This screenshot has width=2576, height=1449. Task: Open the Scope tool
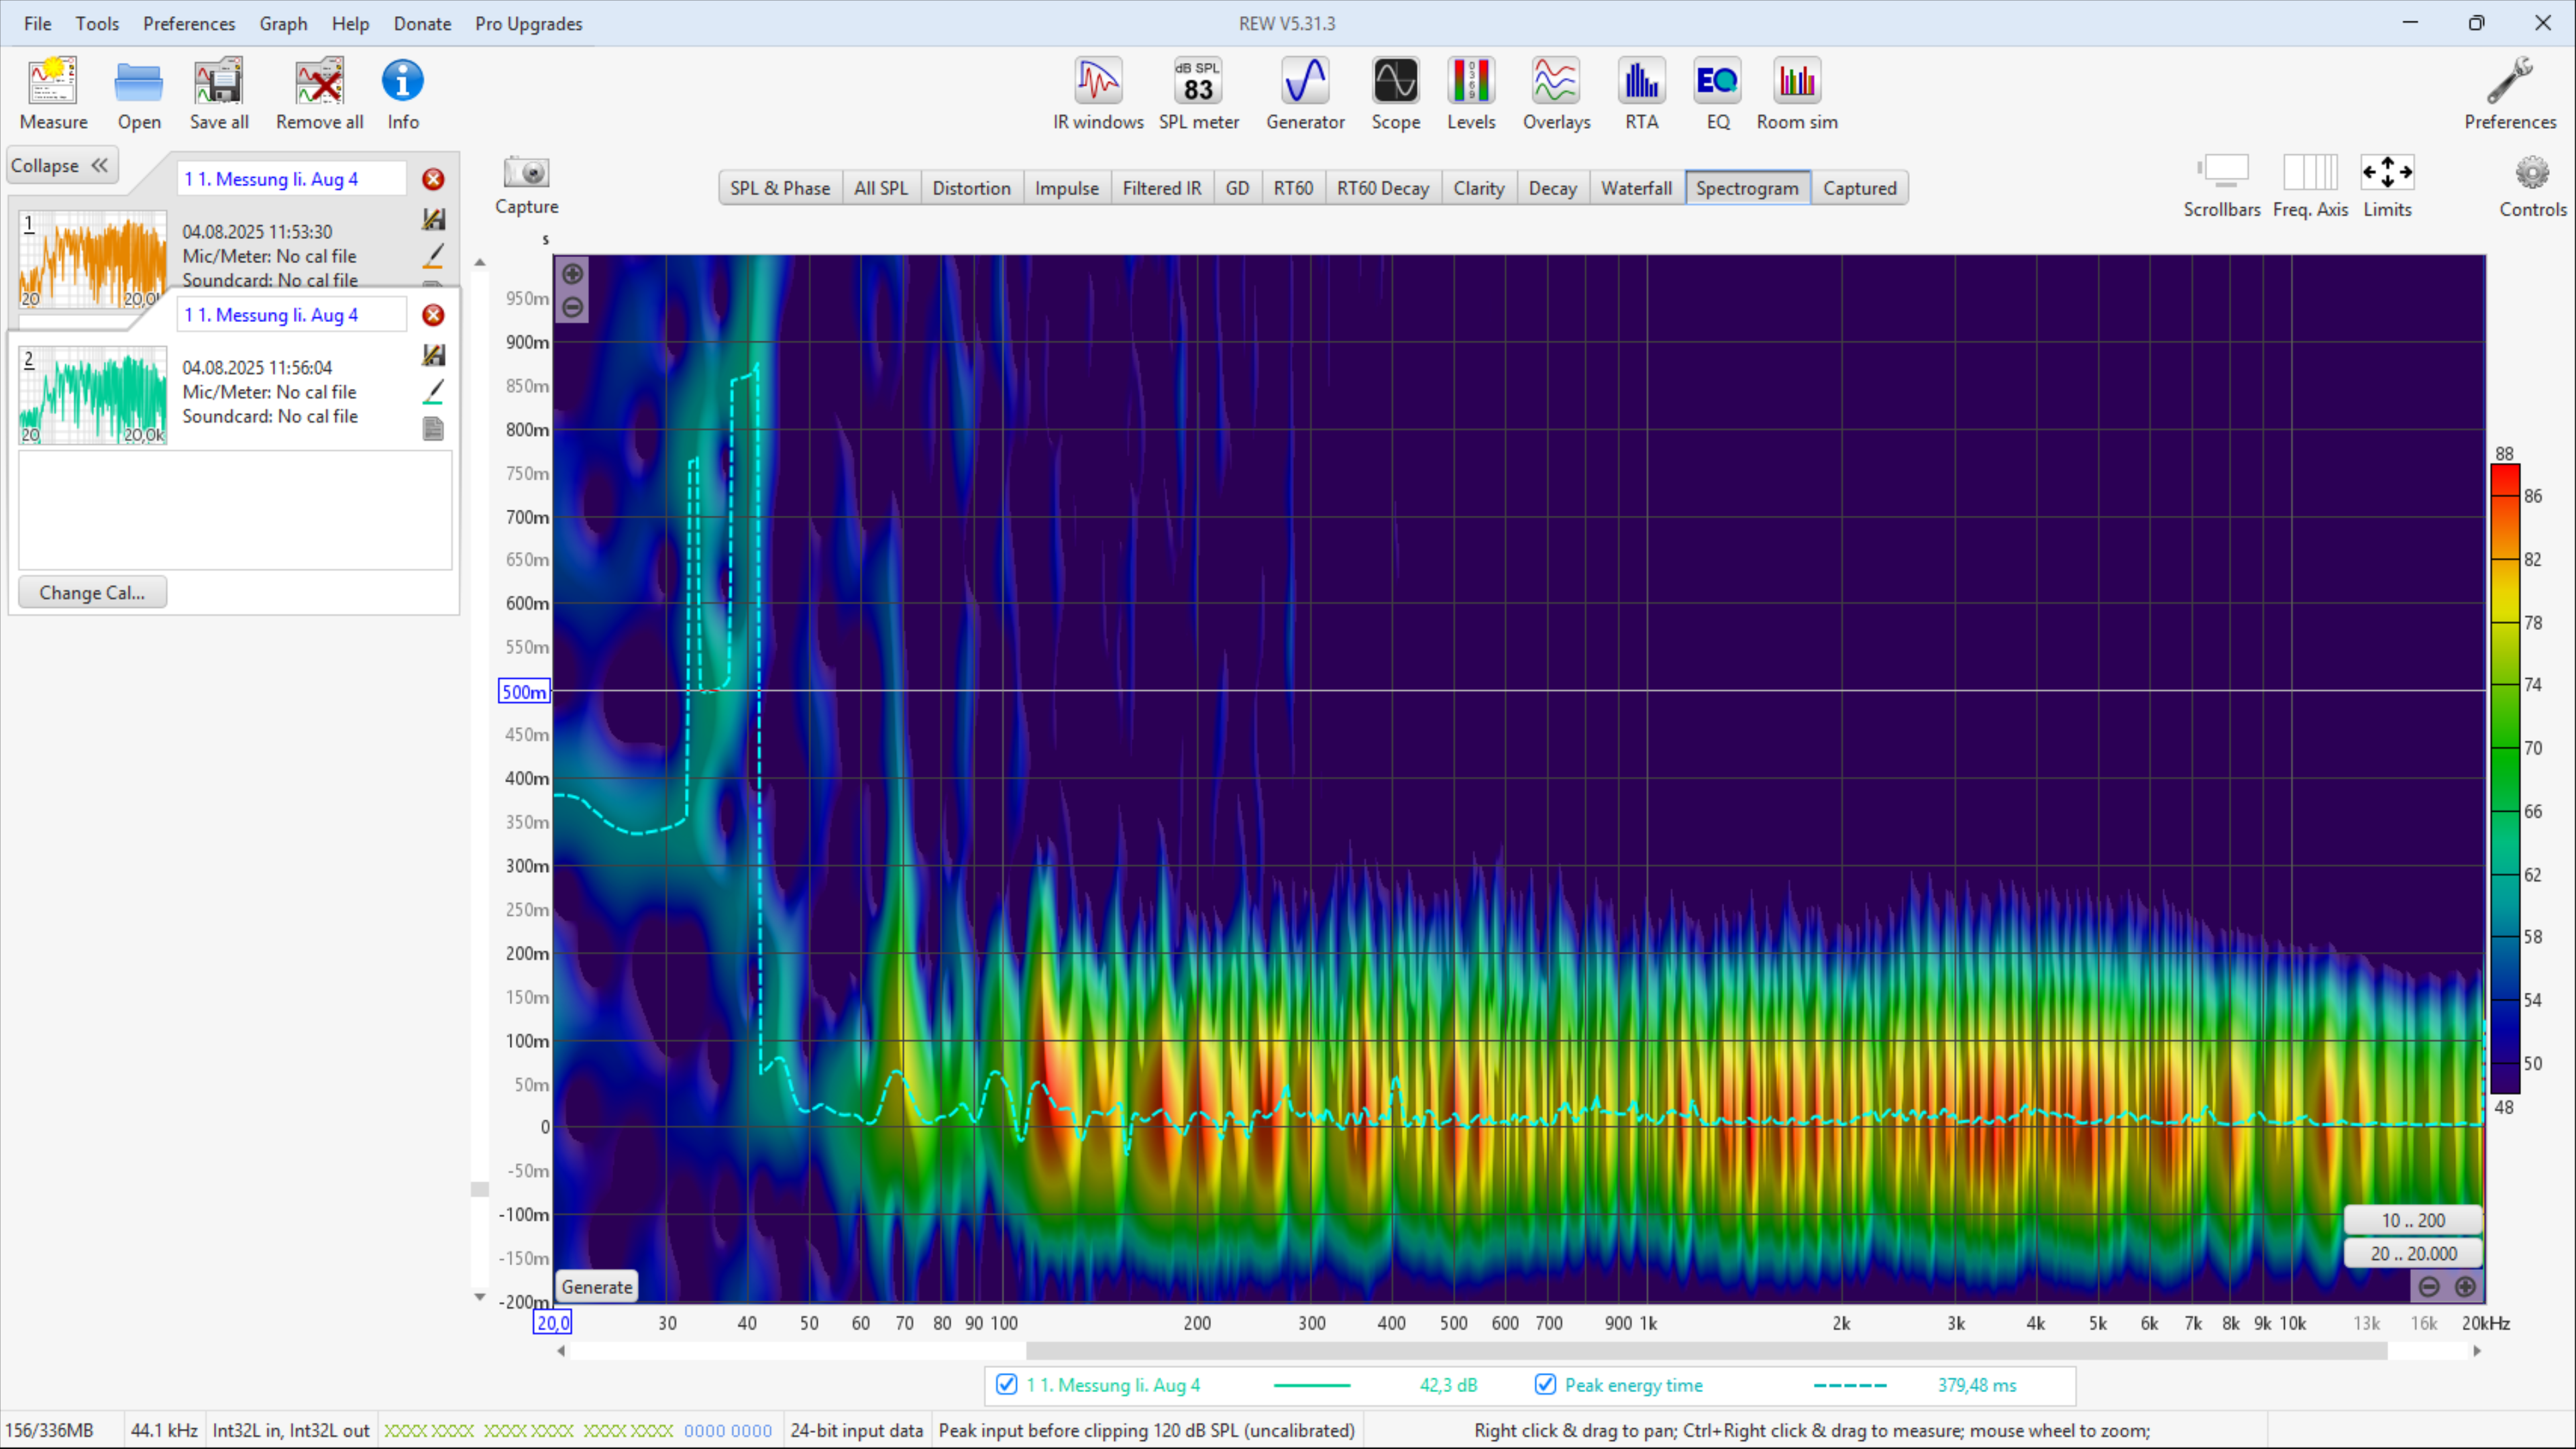point(1395,93)
